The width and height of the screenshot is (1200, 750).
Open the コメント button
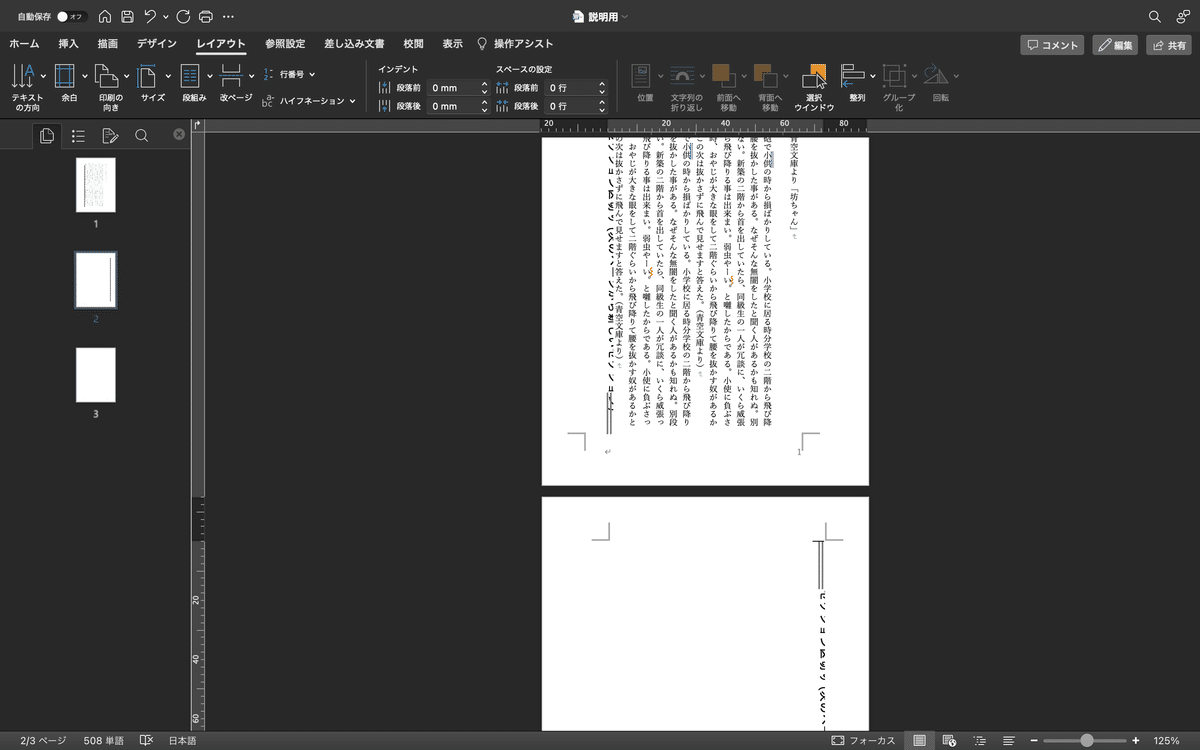tap(1053, 45)
